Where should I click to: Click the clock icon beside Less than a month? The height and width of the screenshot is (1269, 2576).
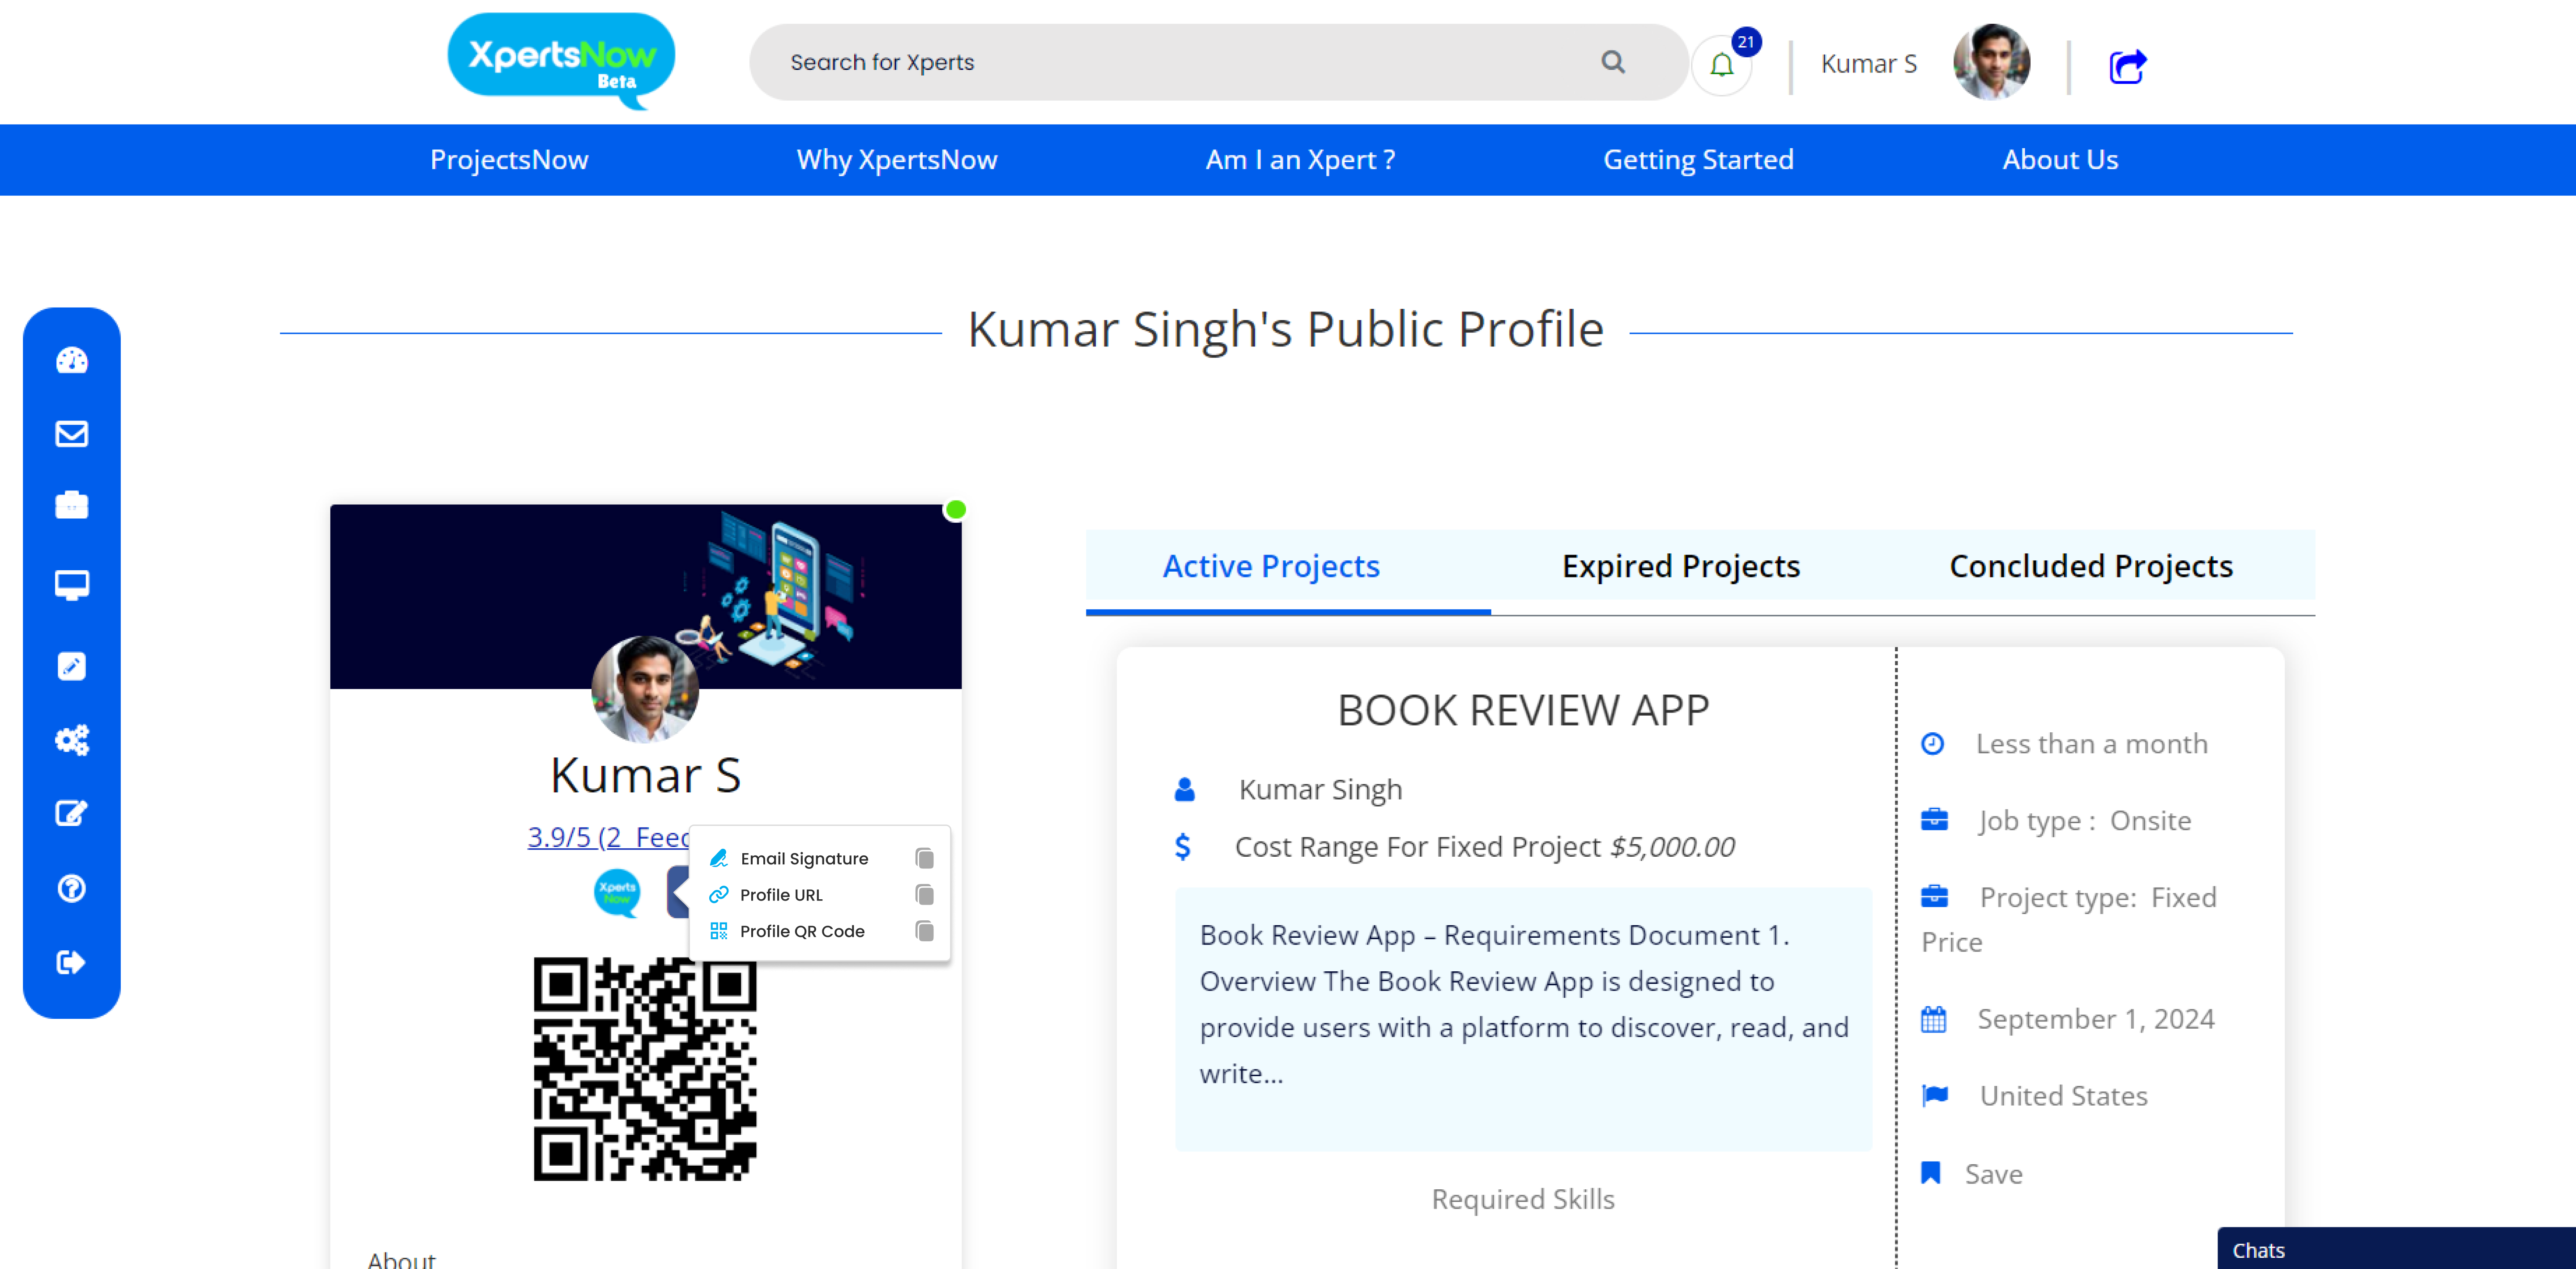[x=1932, y=744]
